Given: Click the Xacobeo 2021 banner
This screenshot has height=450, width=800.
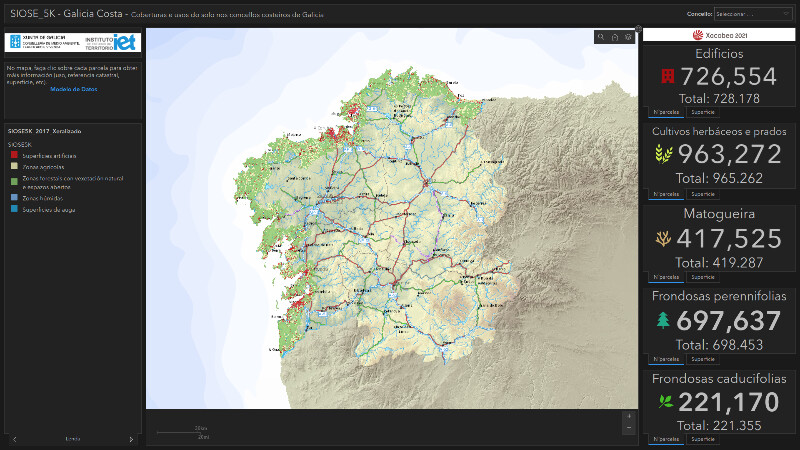Looking at the screenshot, I should pos(719,35).
